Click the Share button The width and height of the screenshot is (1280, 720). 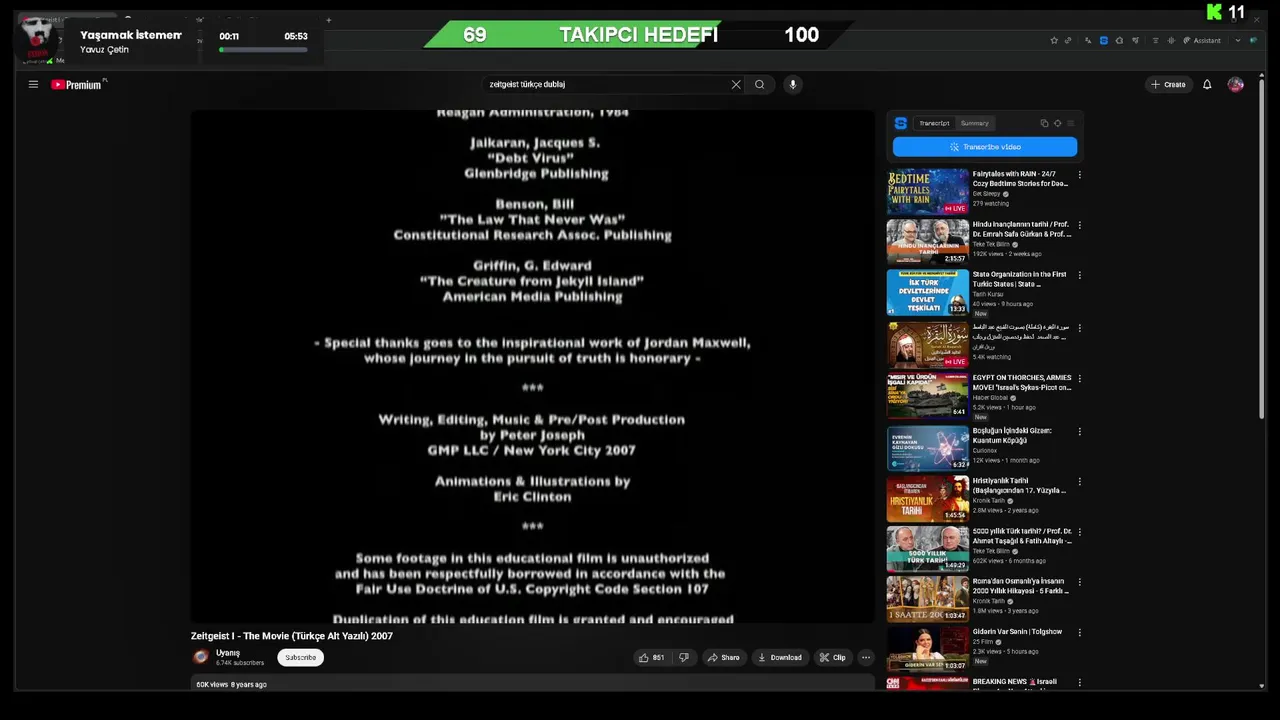[x=723, y=658]
